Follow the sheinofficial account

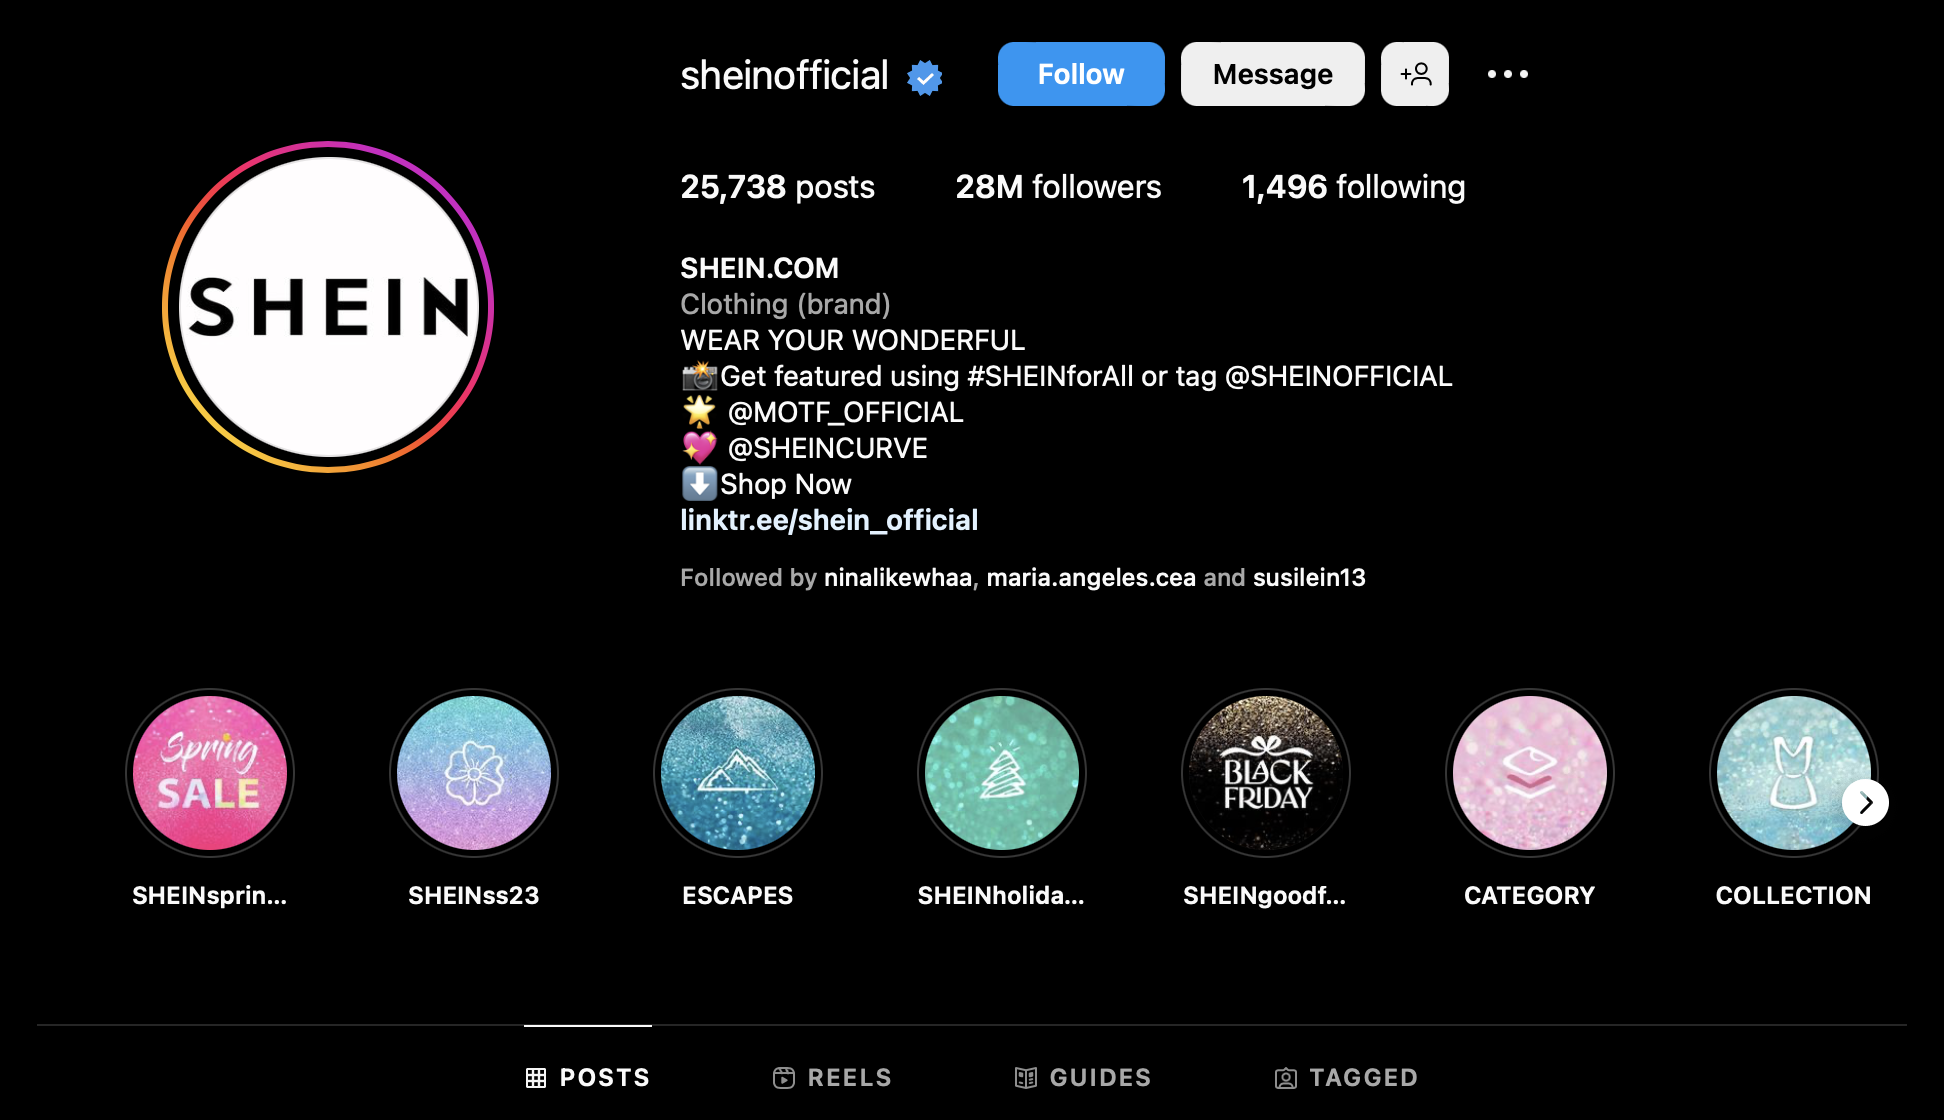[1081, 74]
